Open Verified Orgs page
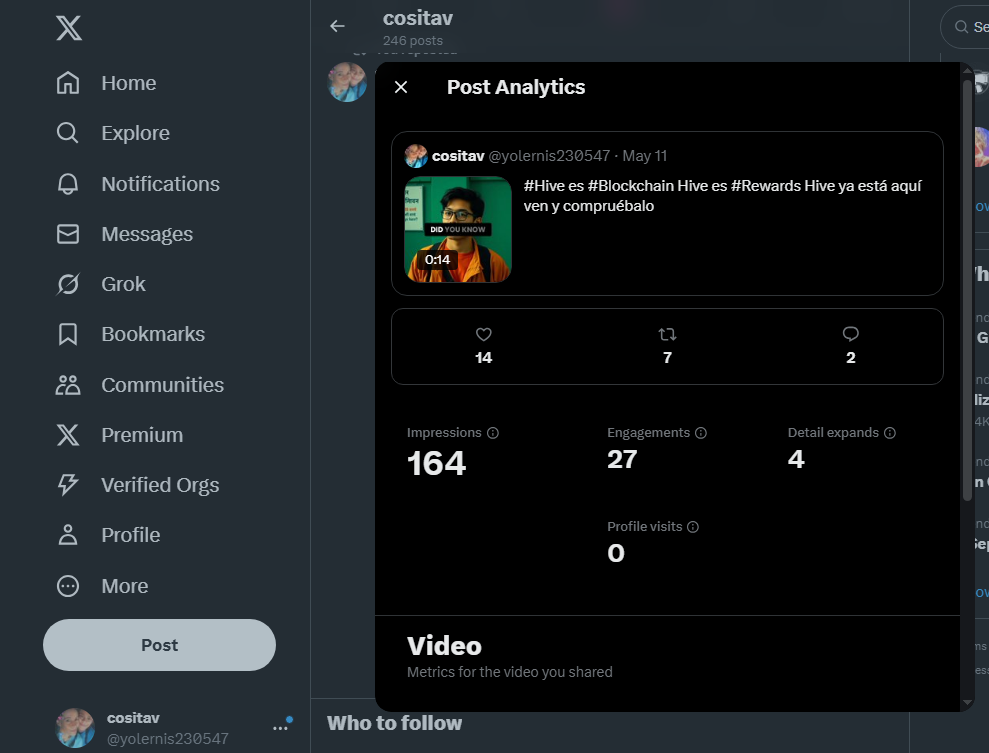Image resolution: width=989 pixels, height=753 pixels. [x=160, y=485]
